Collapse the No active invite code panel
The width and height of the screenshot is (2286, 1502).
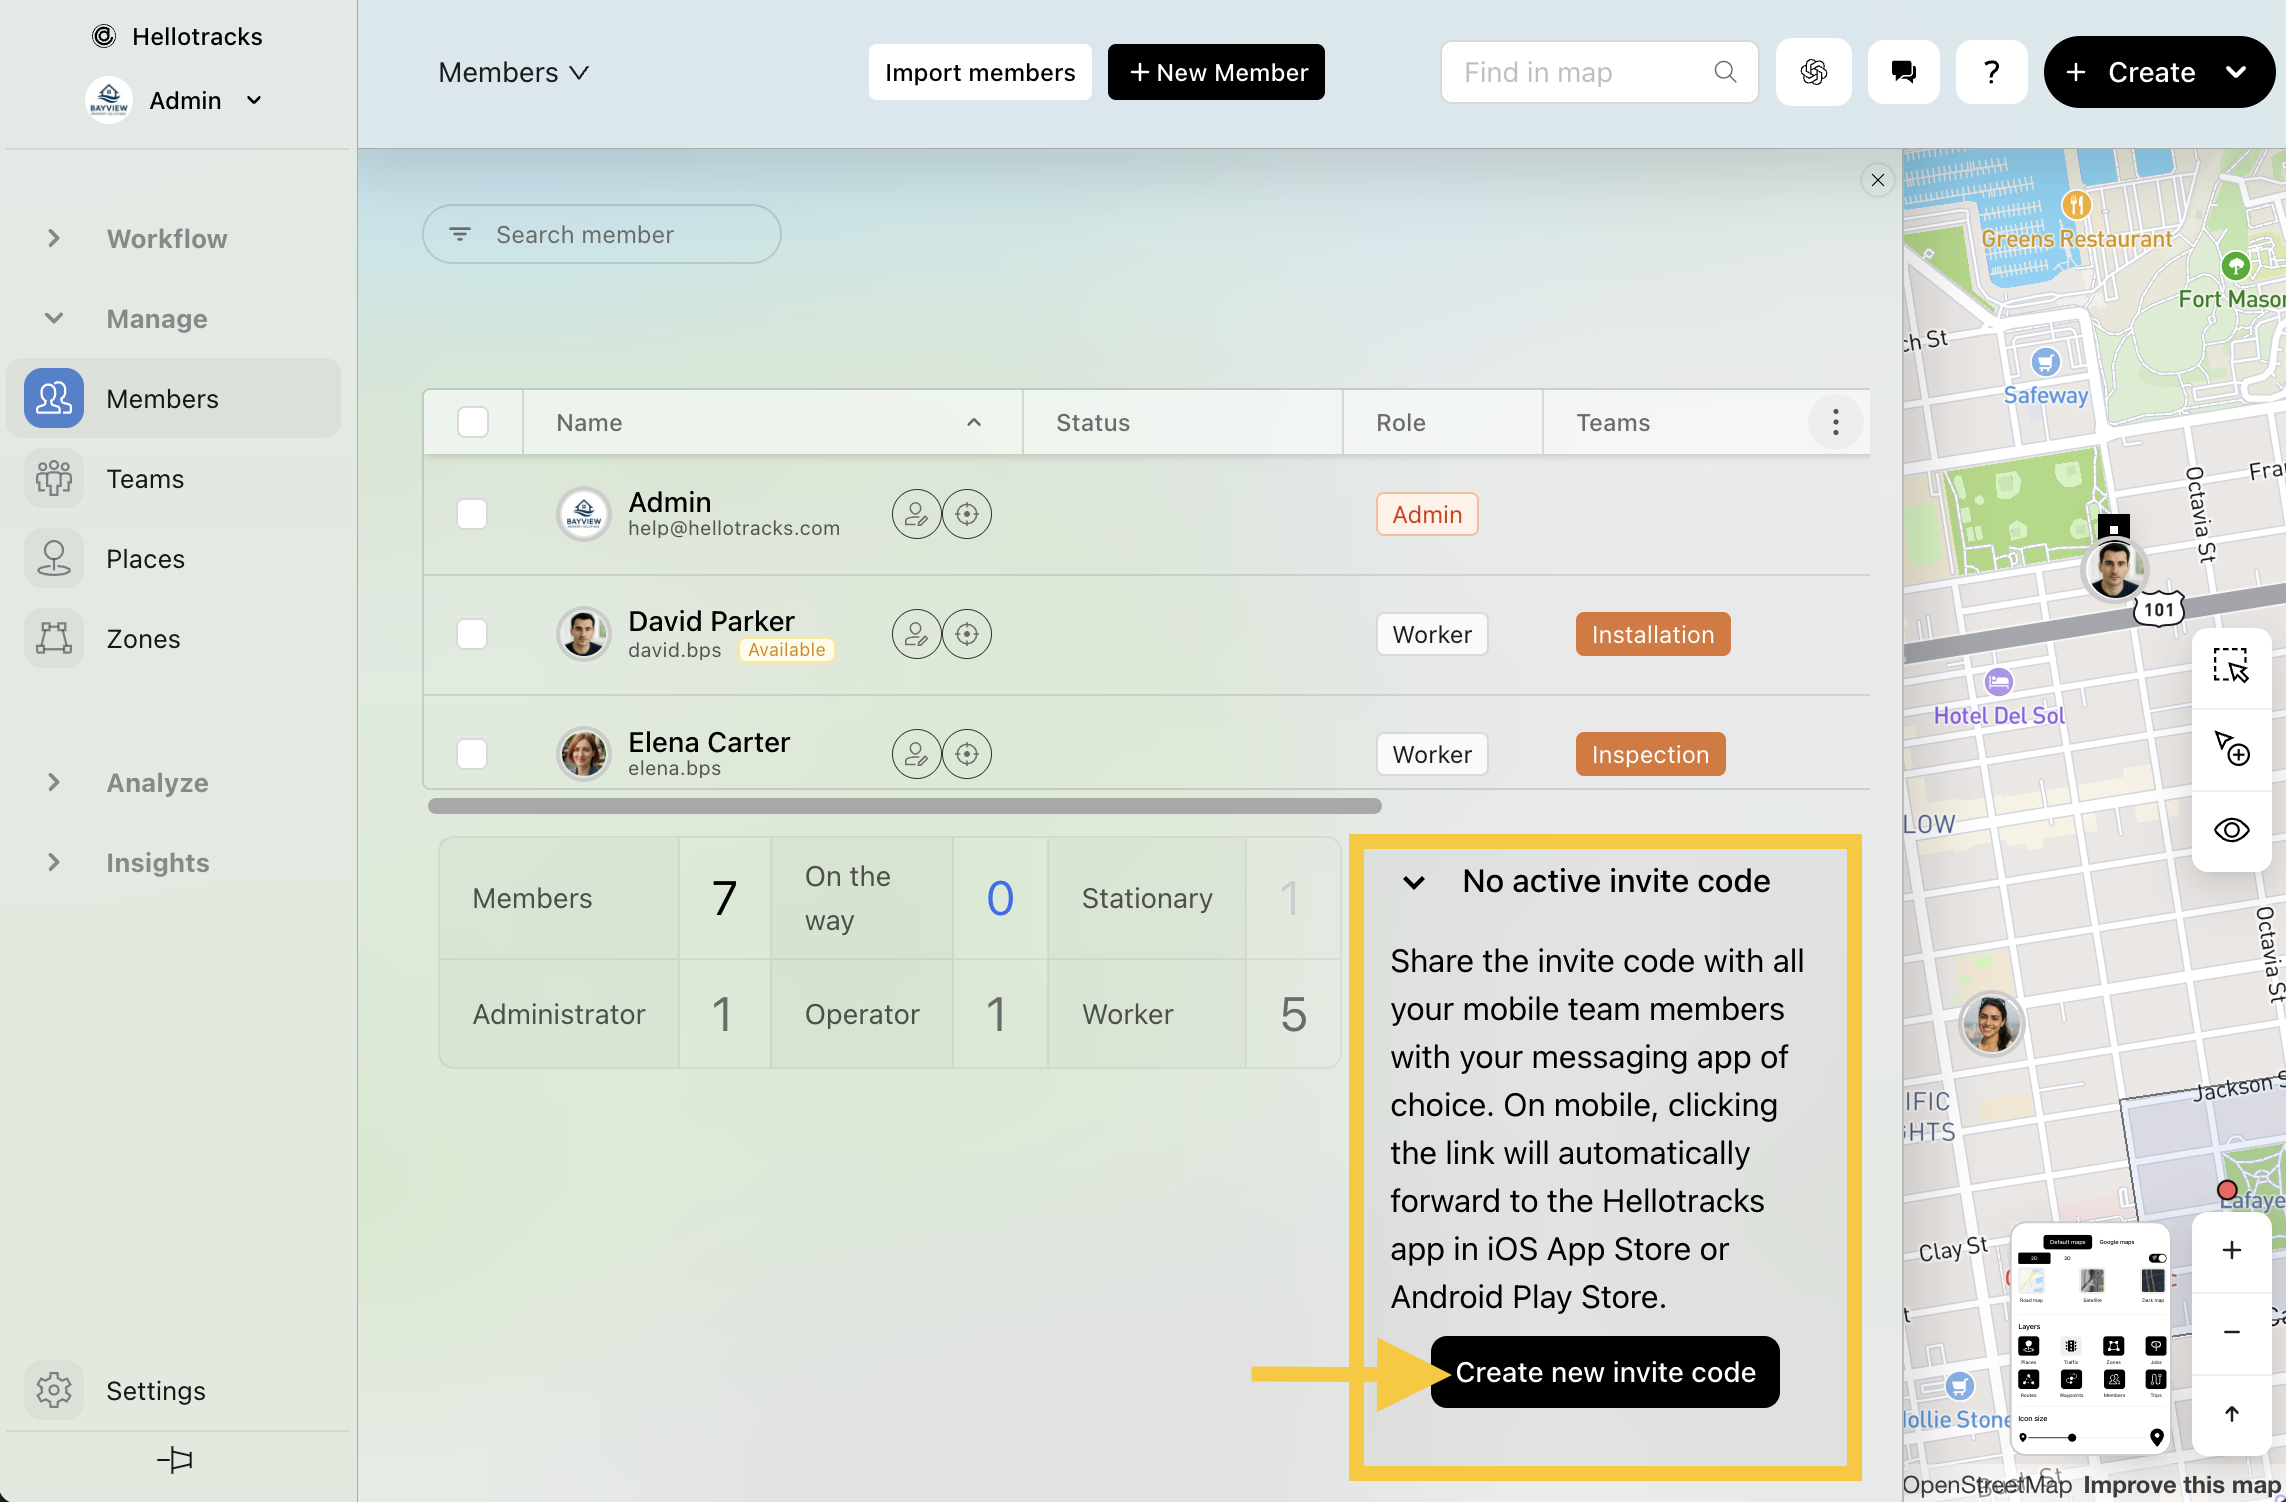click(x=1414, y=882)
